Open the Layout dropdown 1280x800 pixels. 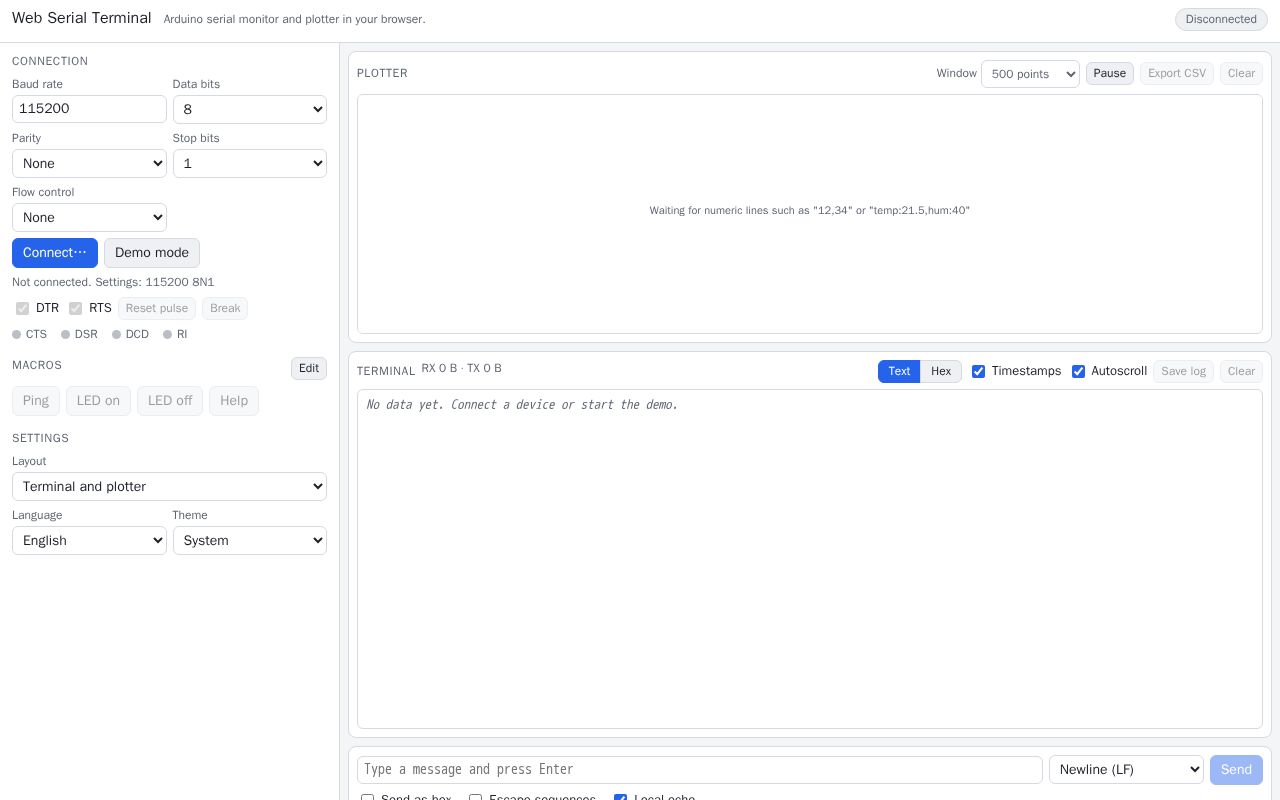tap(169, 487)
